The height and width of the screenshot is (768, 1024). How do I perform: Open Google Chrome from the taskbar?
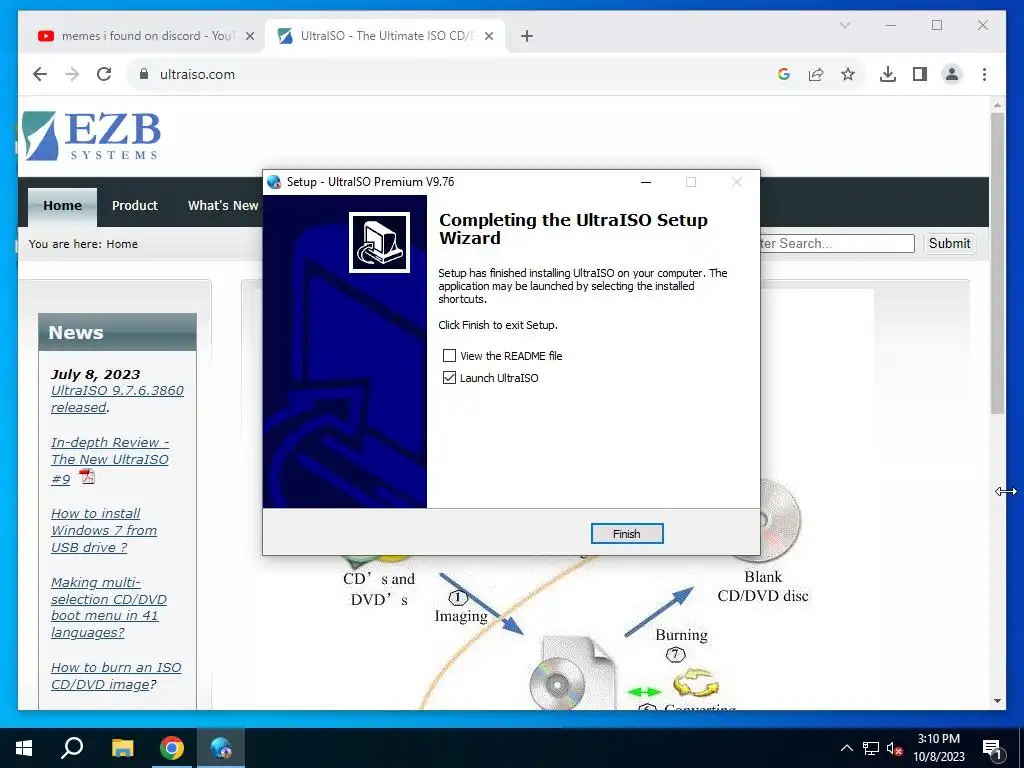click(x=172, y=748)
